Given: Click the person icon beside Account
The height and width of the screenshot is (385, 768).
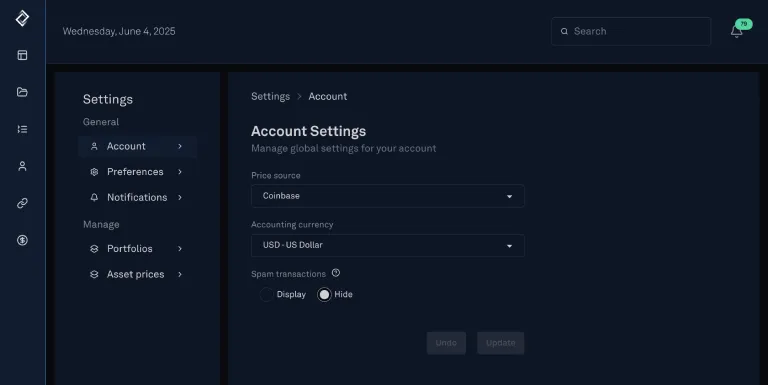Looking at the screenshot, I should 94,146.
